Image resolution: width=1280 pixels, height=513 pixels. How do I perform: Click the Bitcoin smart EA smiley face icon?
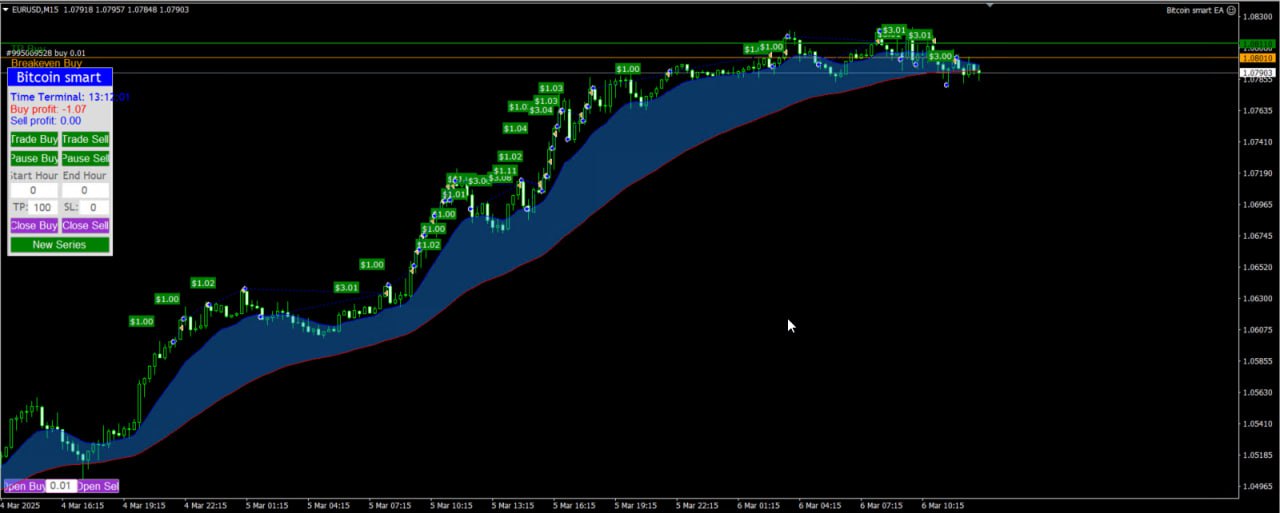[x=1232, y=10]
